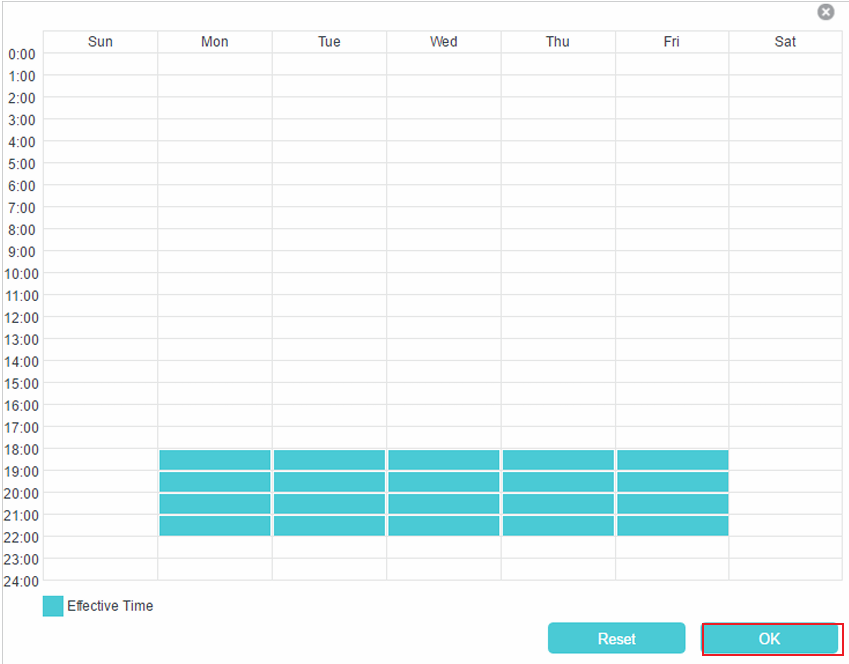Deselect the highlighted Friday 21:00 cell

(671, 525)
